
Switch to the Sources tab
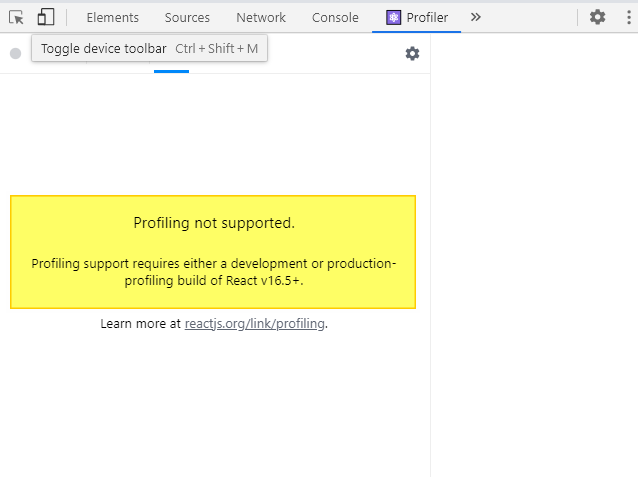click(x=187, y=18)
